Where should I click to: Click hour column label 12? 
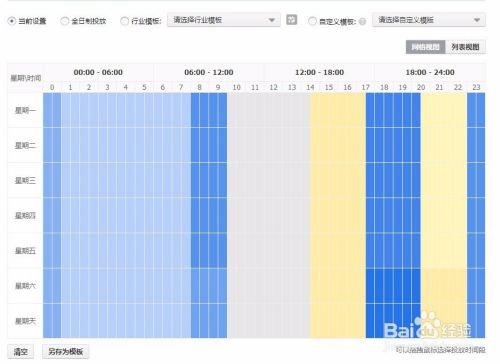click(x=273, y=87)
